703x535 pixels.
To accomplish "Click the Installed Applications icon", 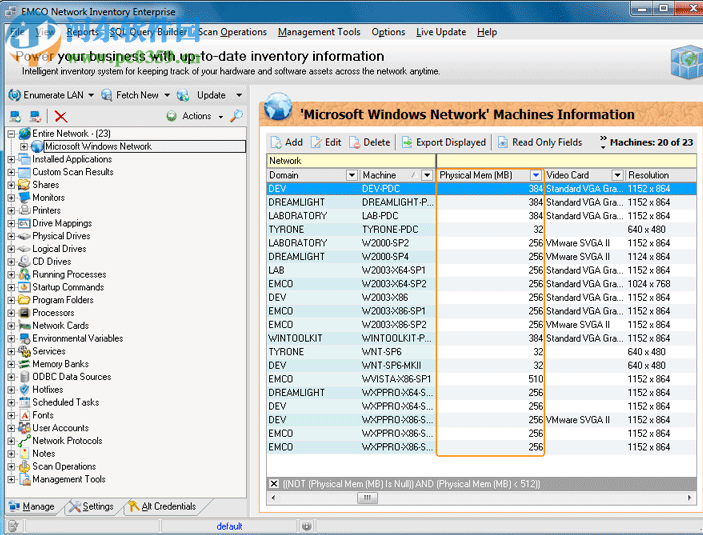I will pos(24,159).
